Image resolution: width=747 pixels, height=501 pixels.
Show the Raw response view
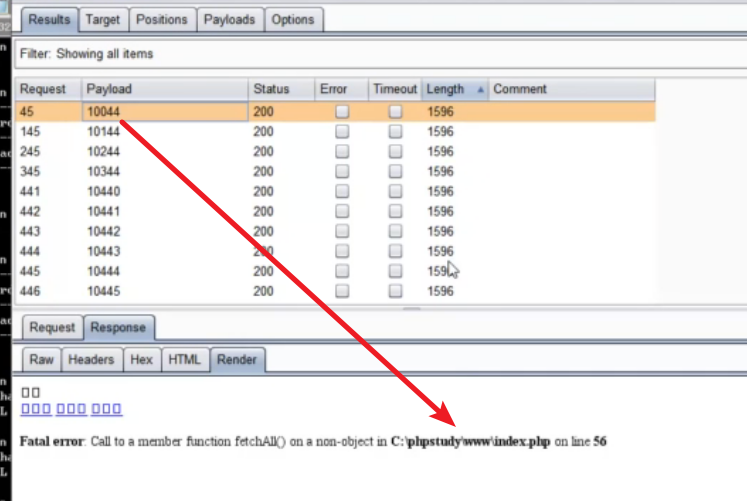coord(41,360)
